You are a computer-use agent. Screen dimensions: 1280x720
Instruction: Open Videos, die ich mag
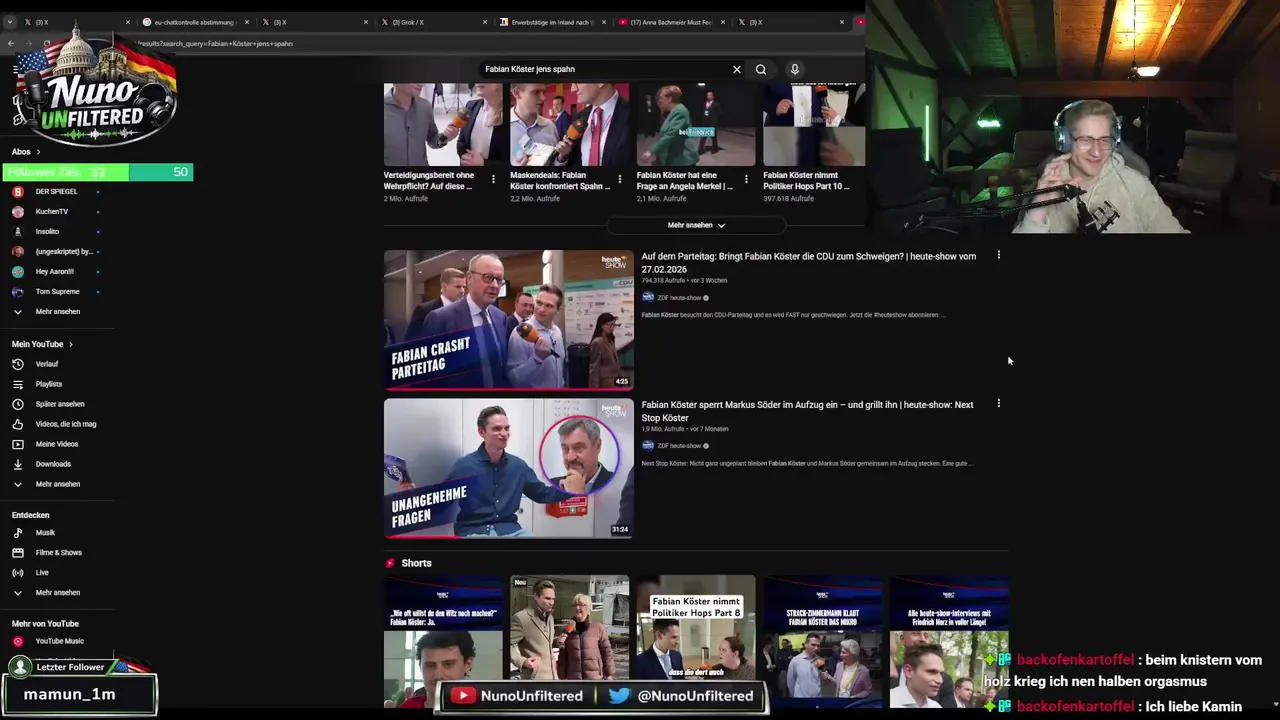65,424
